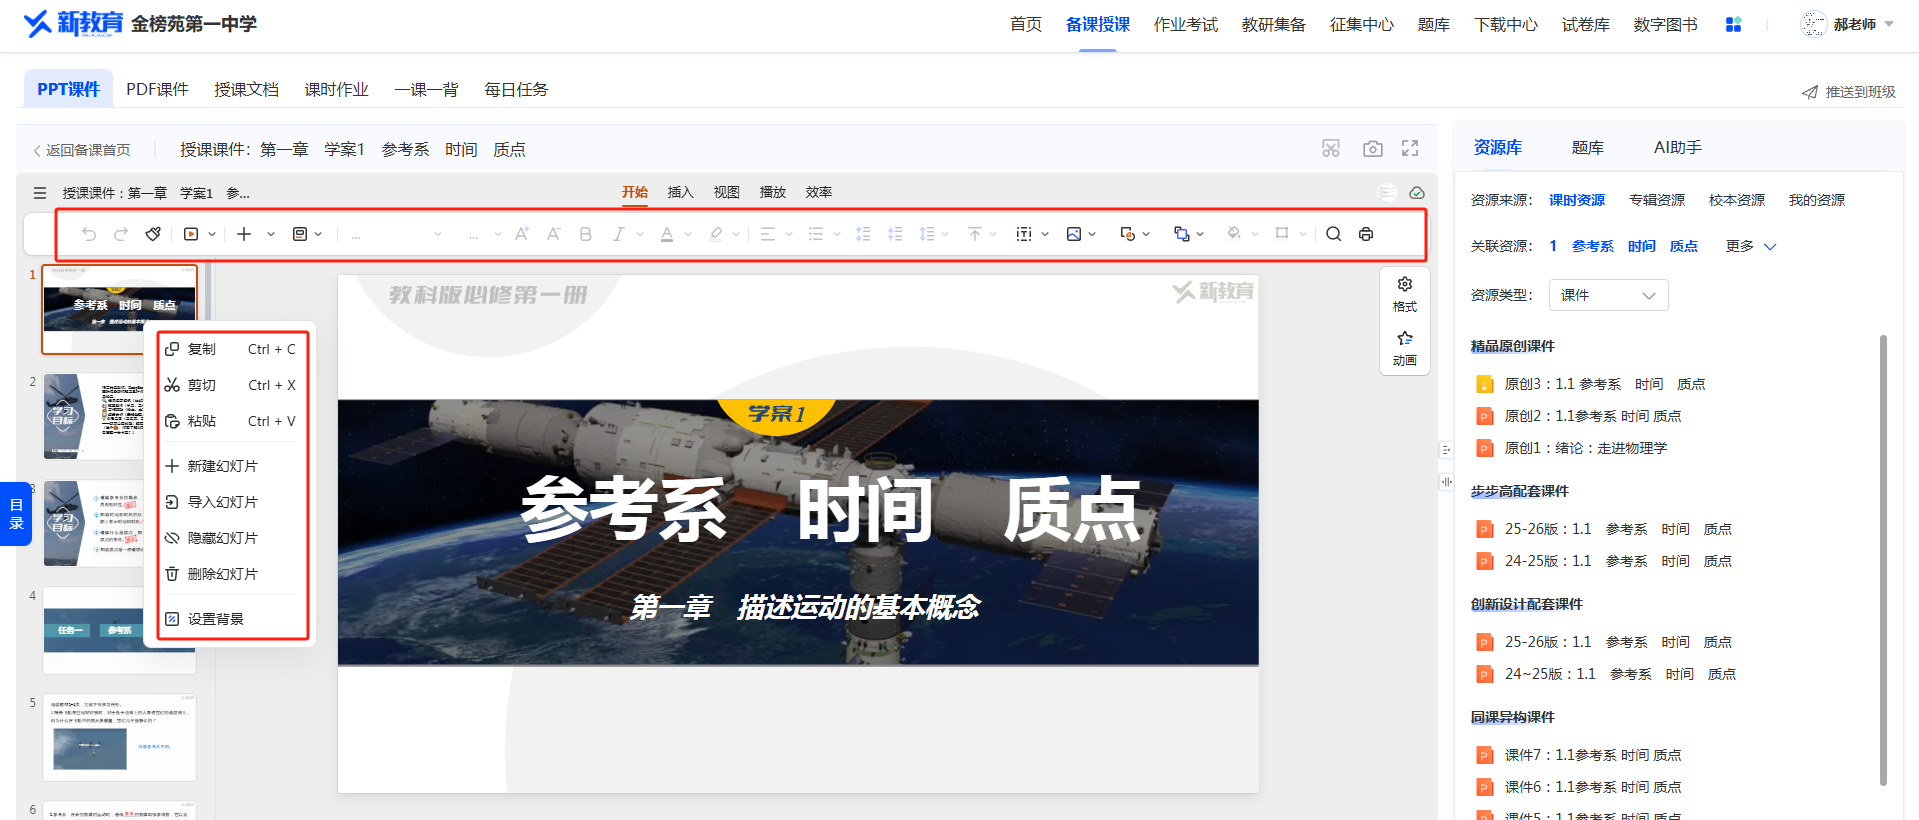Click the printer icon
The width and height of the screenshot is (1919, 820).
pos(1366,234)
